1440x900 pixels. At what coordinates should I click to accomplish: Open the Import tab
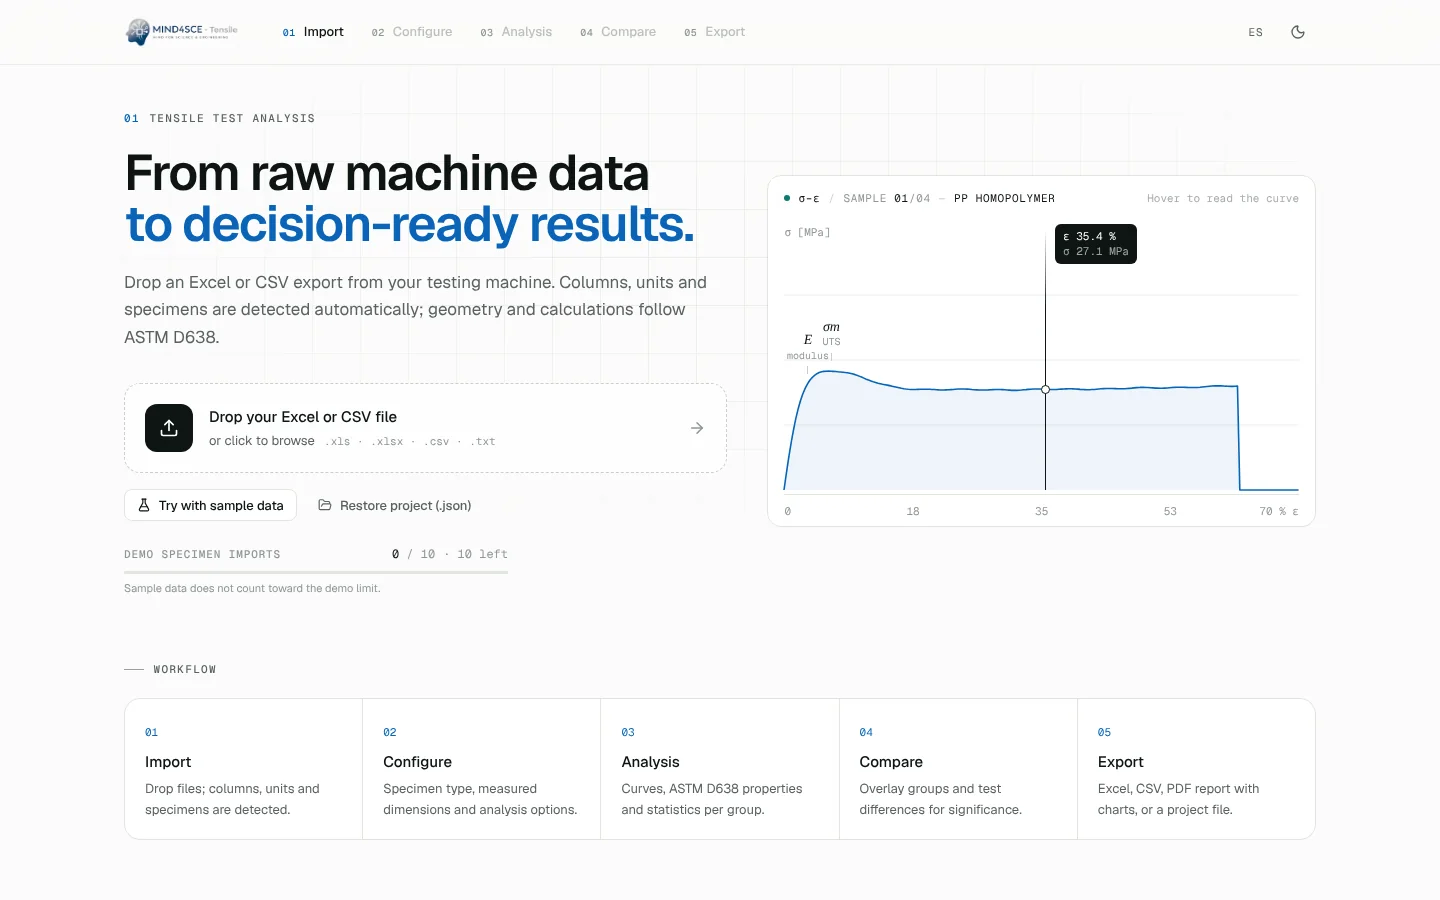[x=313, y=32]
